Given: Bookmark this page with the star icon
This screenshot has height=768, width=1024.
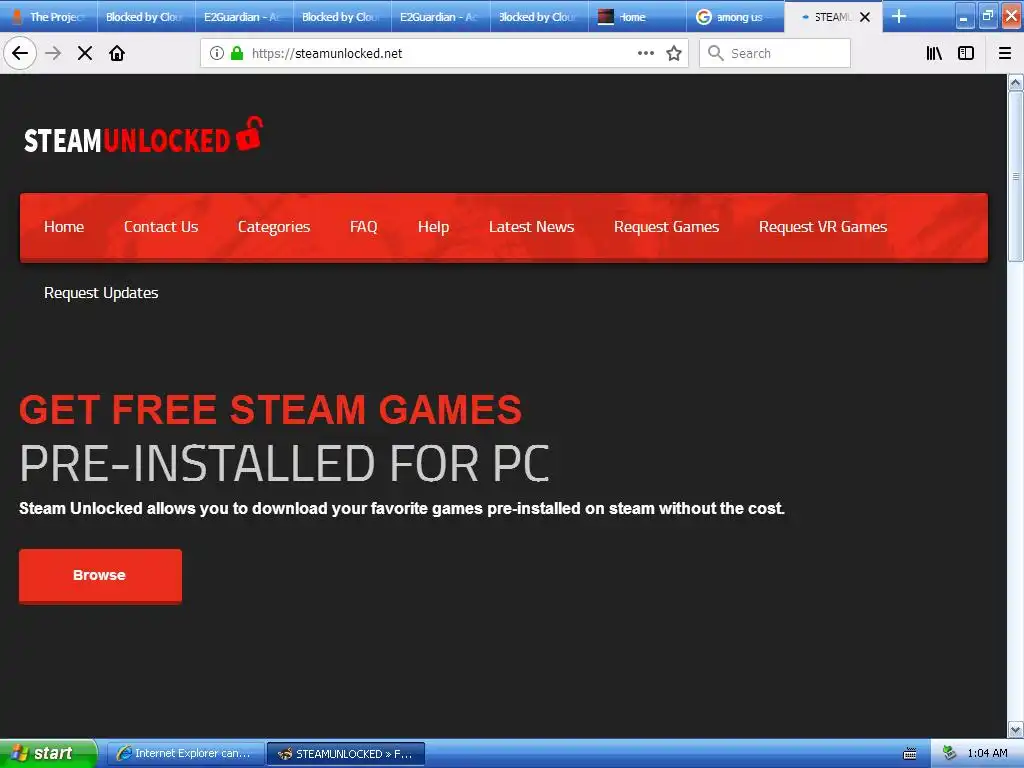Looking at the screenshot, I should [x=674, y=53].
